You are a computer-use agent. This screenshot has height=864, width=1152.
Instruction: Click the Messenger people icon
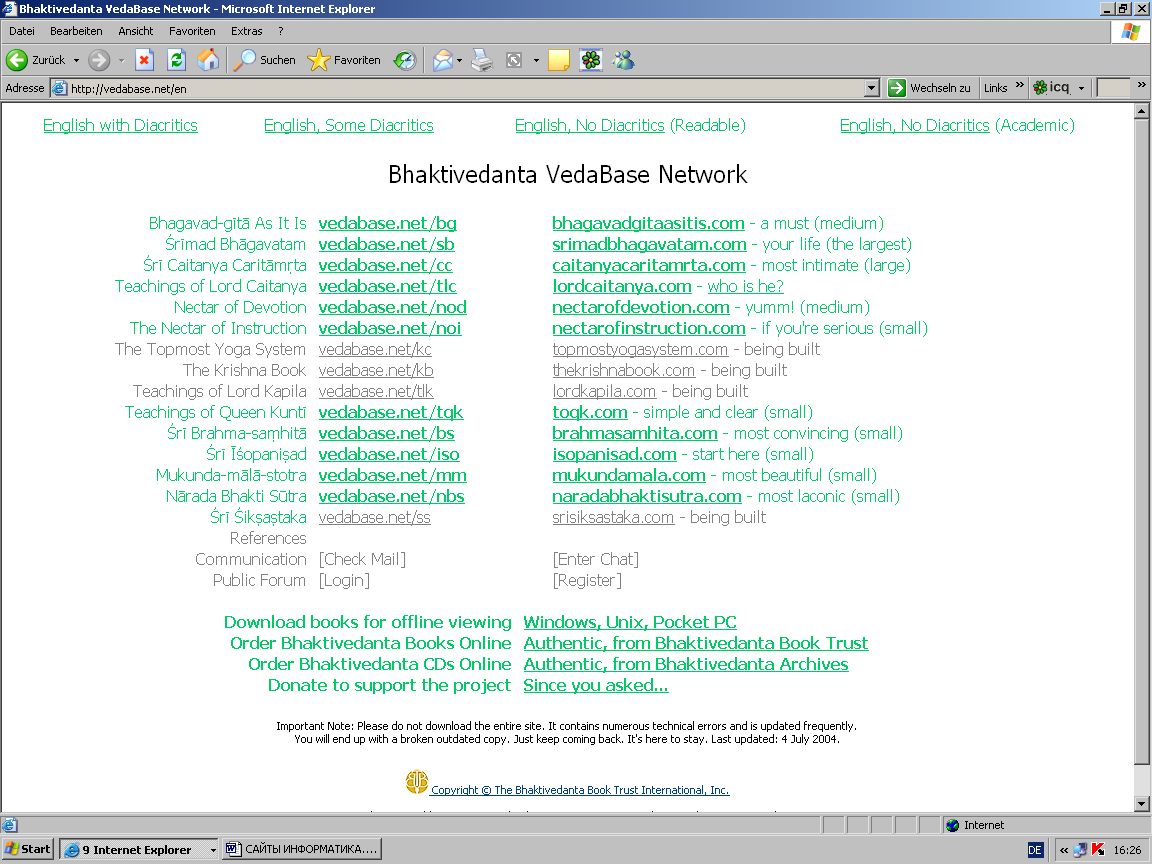(624, 60)
